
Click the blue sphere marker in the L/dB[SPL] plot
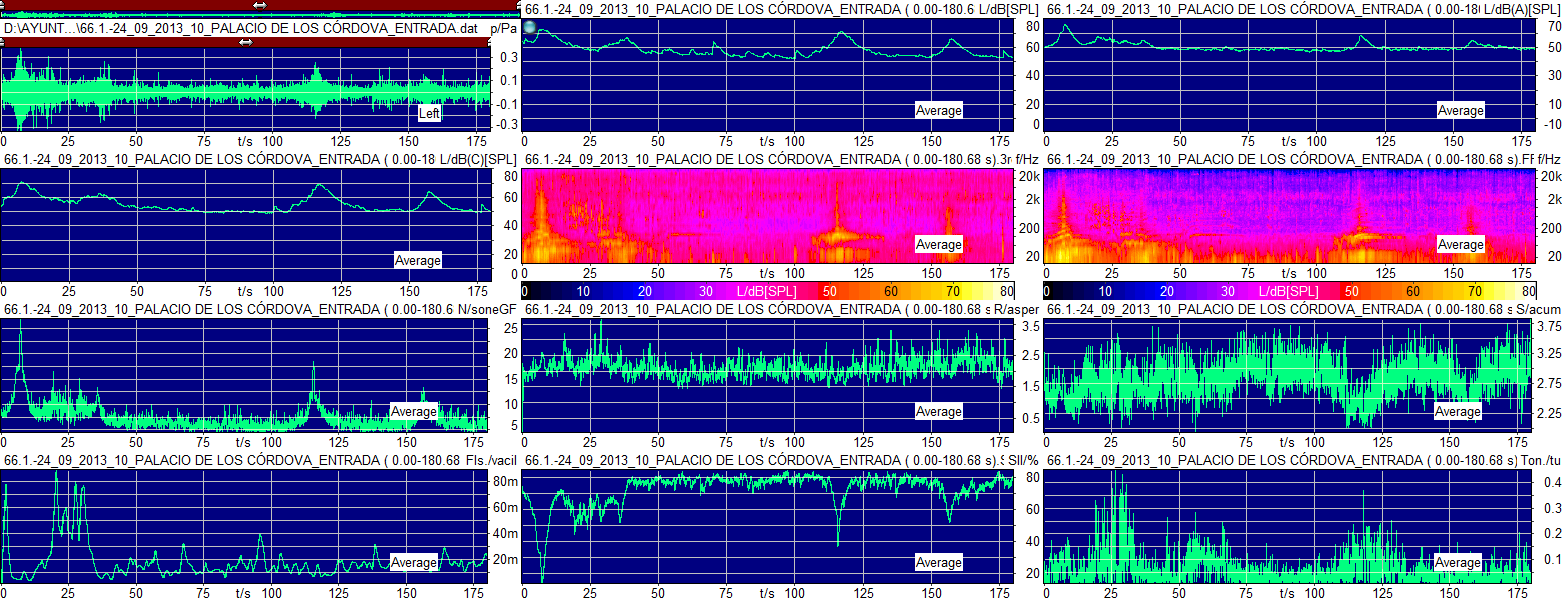pyautogui.click(x=531, y=28)
